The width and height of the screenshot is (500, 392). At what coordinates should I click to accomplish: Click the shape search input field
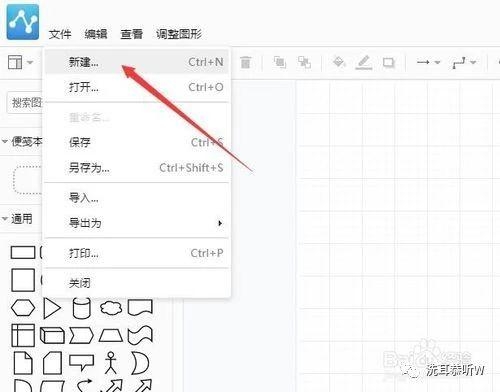(25, 103)
